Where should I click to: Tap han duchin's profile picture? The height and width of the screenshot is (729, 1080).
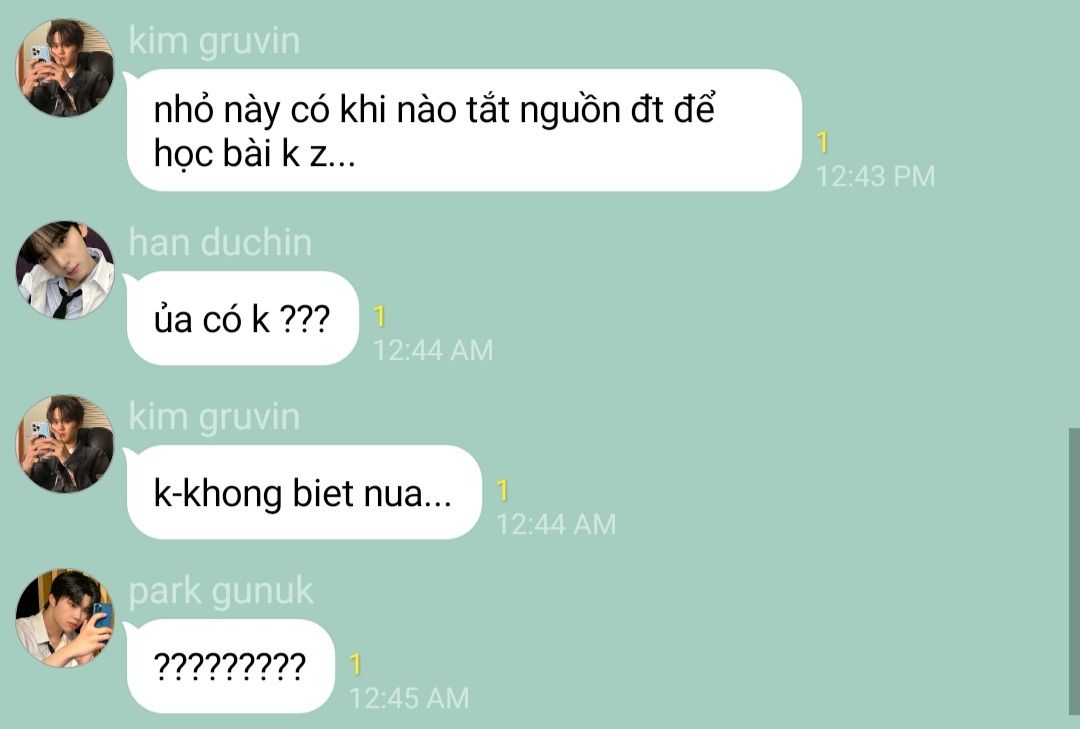(x=65, y=270)
